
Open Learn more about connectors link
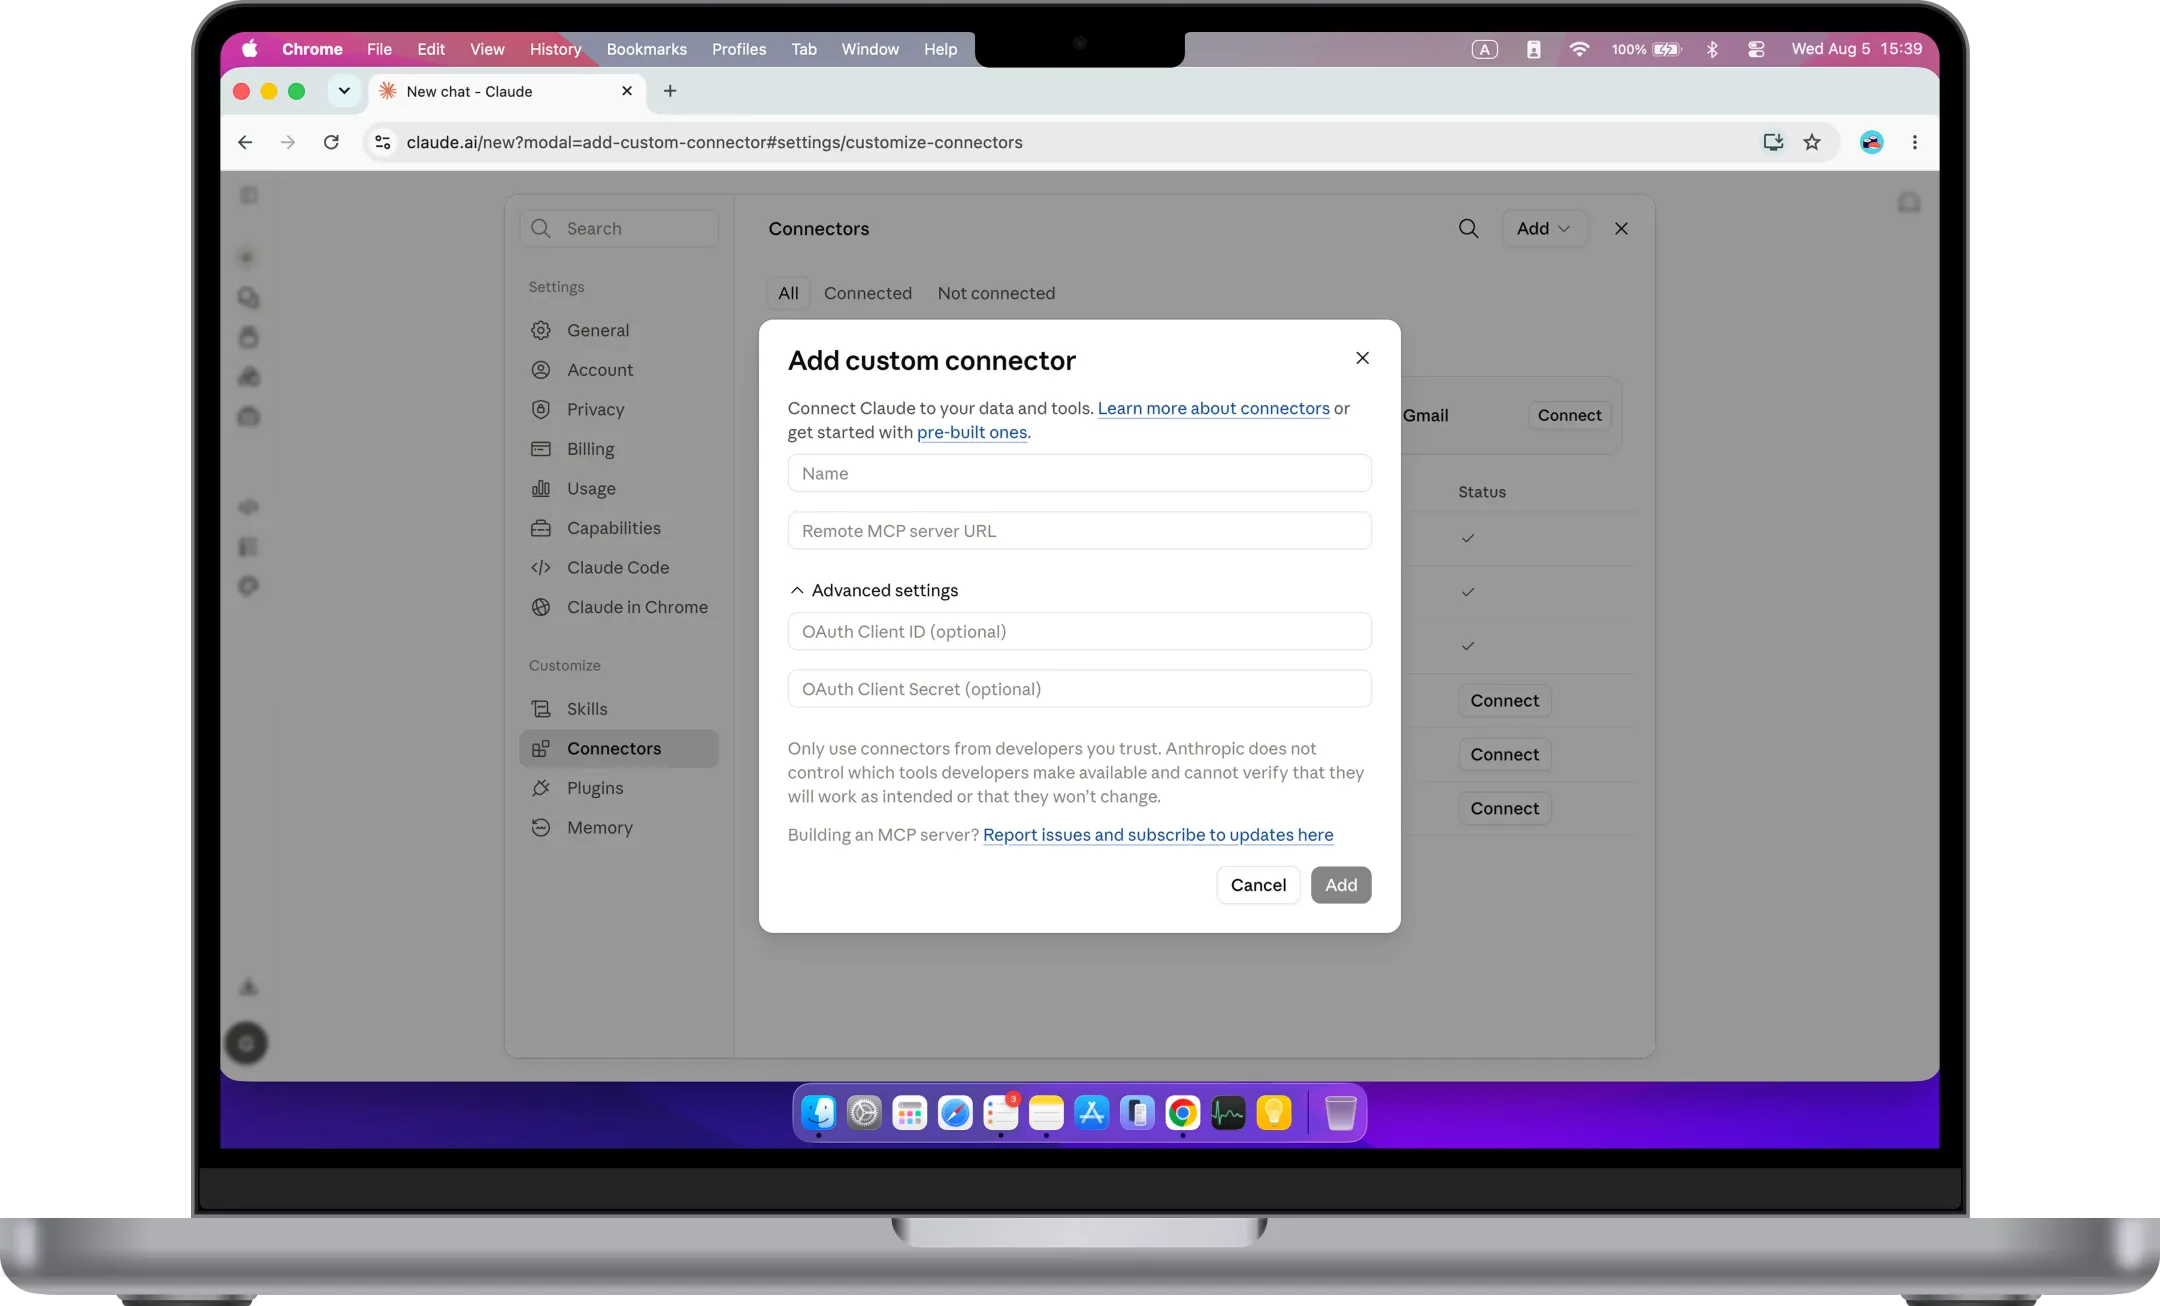1213,408
